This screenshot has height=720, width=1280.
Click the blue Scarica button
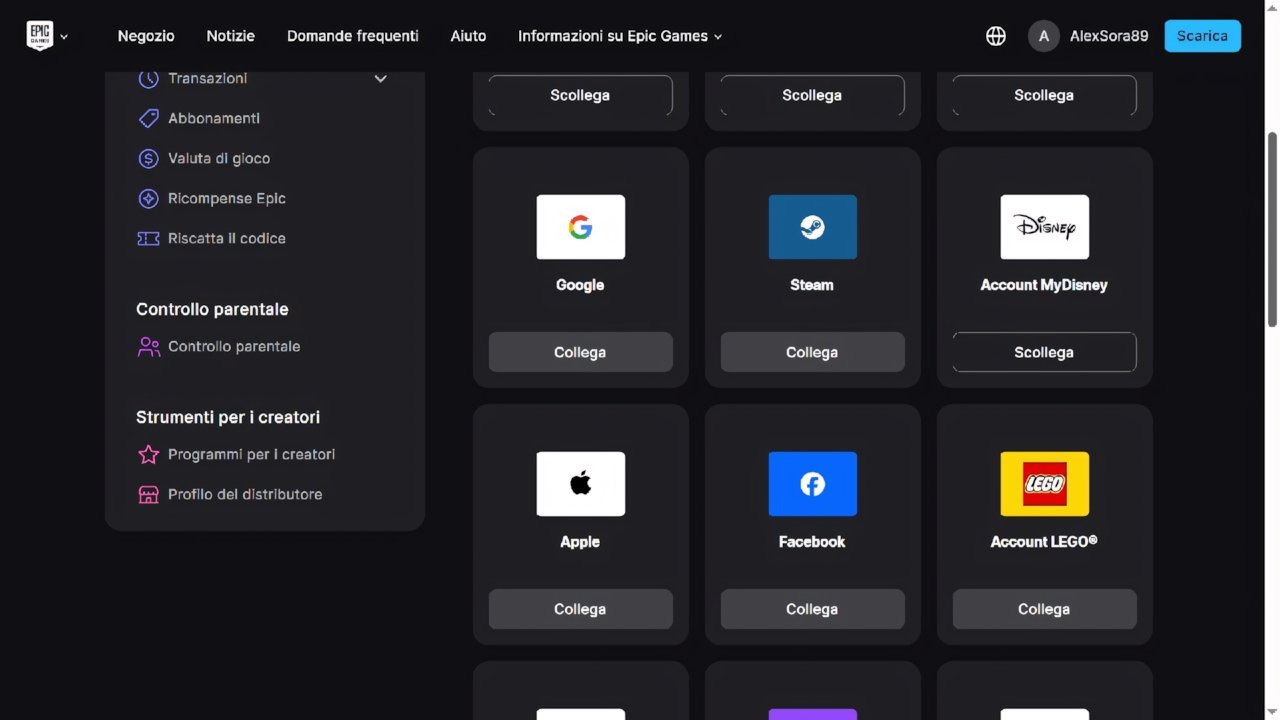[1202, 36]
